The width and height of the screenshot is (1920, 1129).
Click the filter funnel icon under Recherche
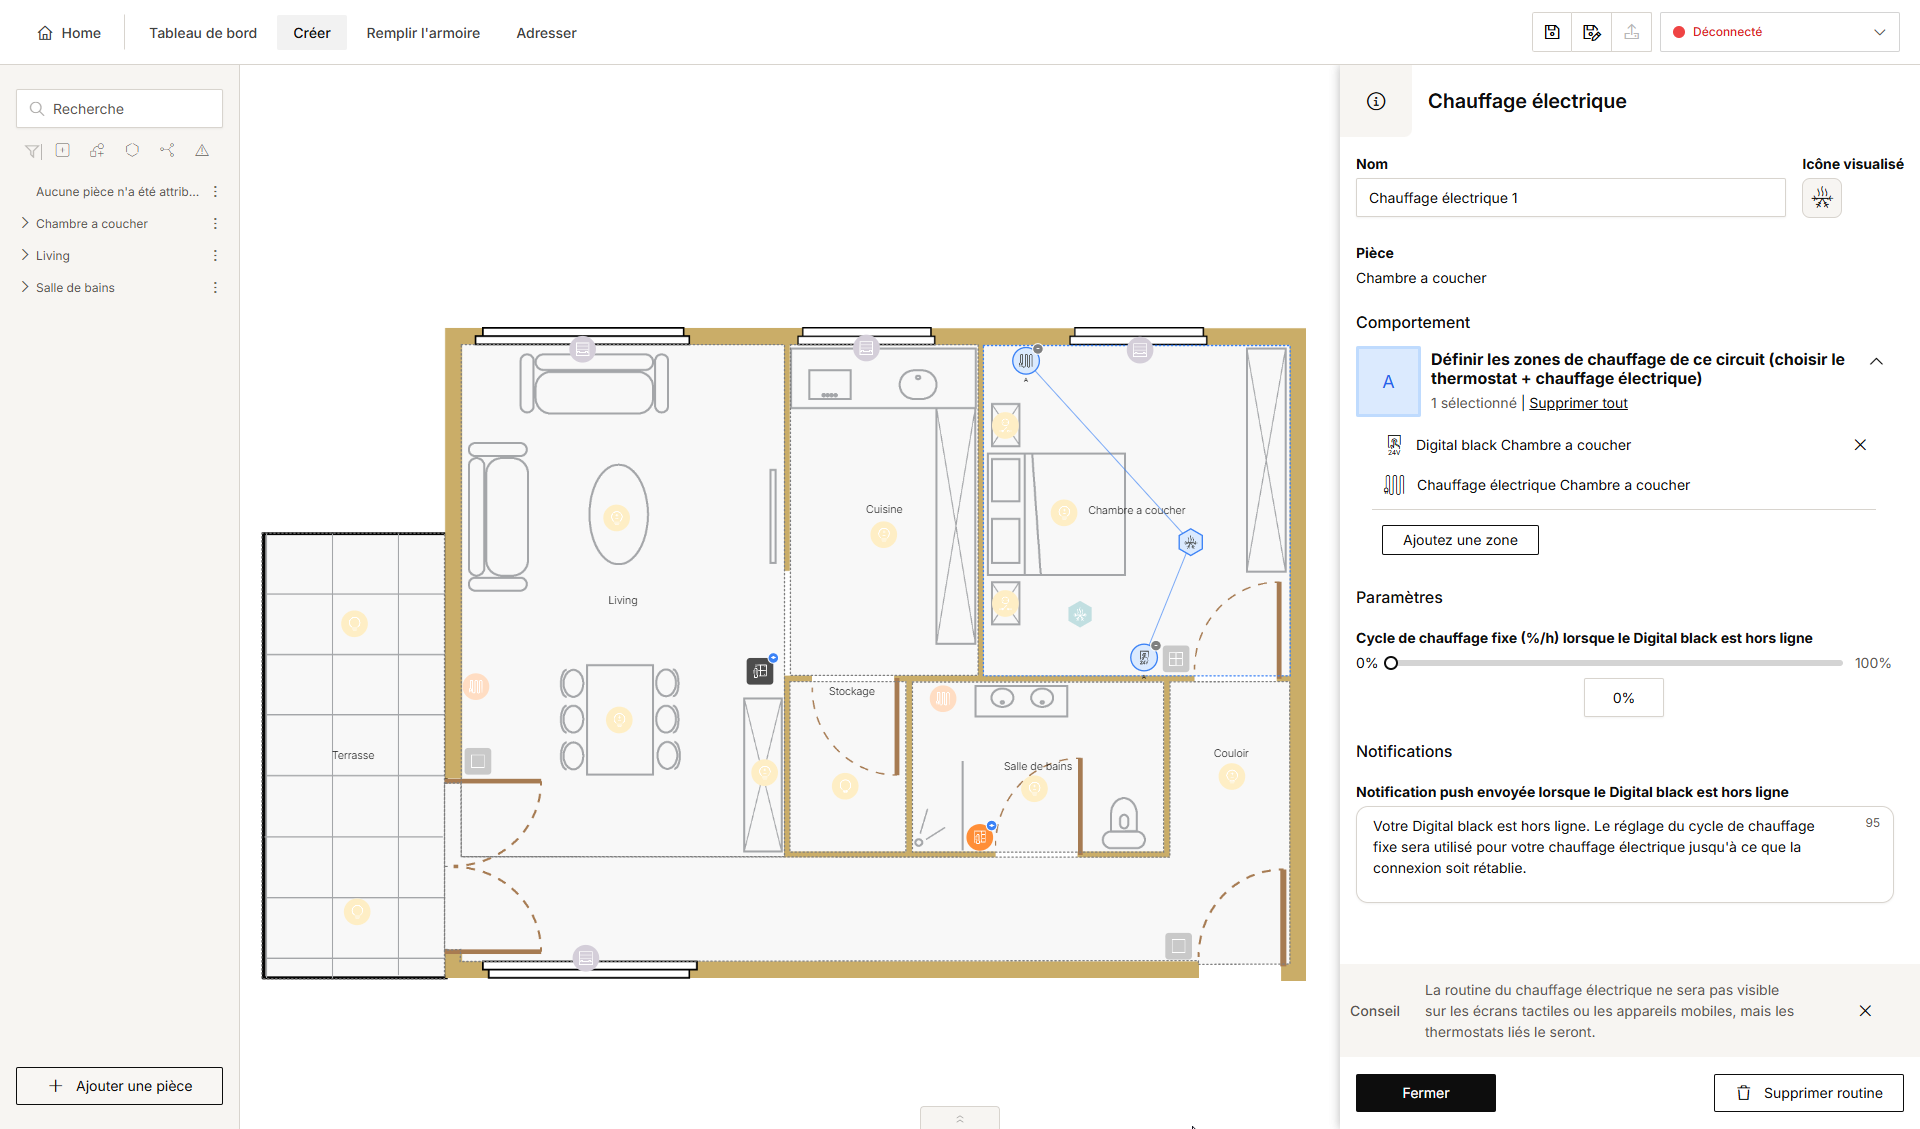tap(33, 151)
